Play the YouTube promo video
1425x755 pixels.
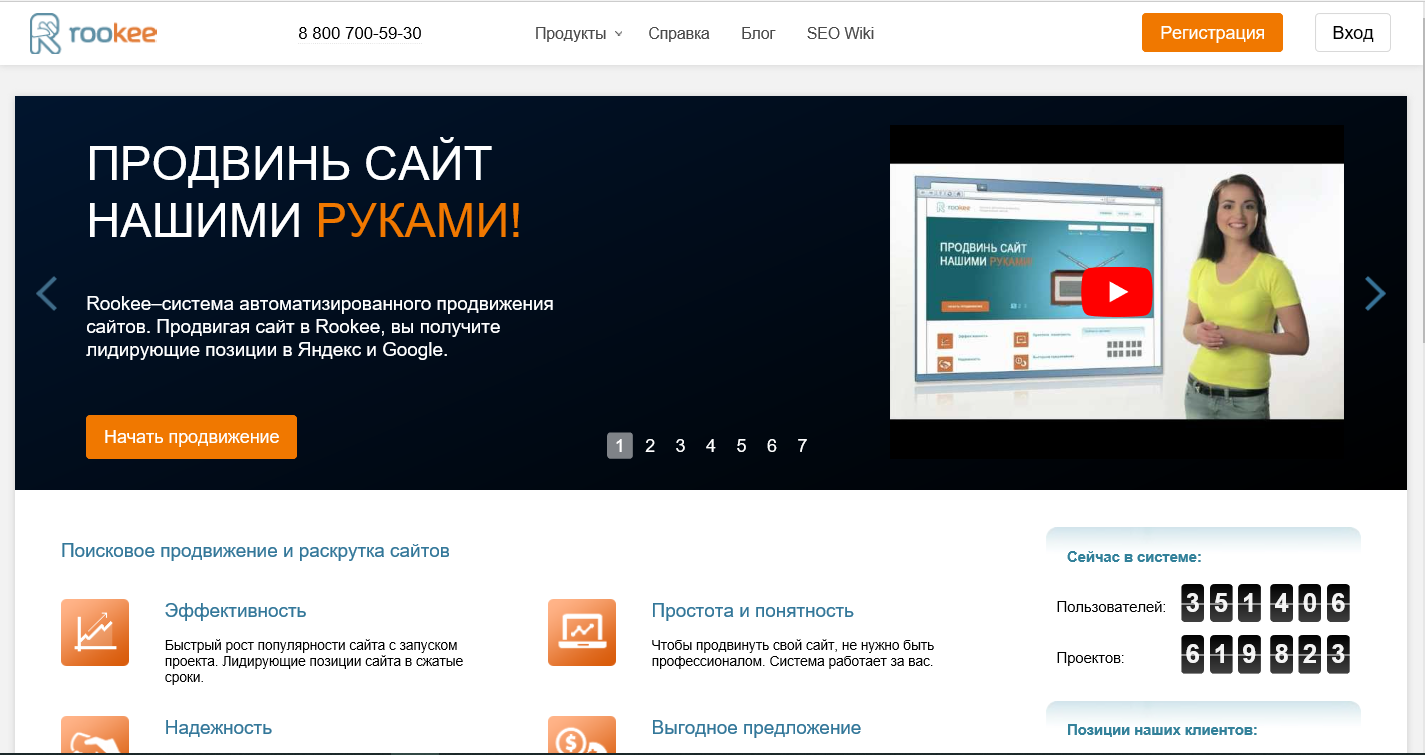coord(1117,292)
